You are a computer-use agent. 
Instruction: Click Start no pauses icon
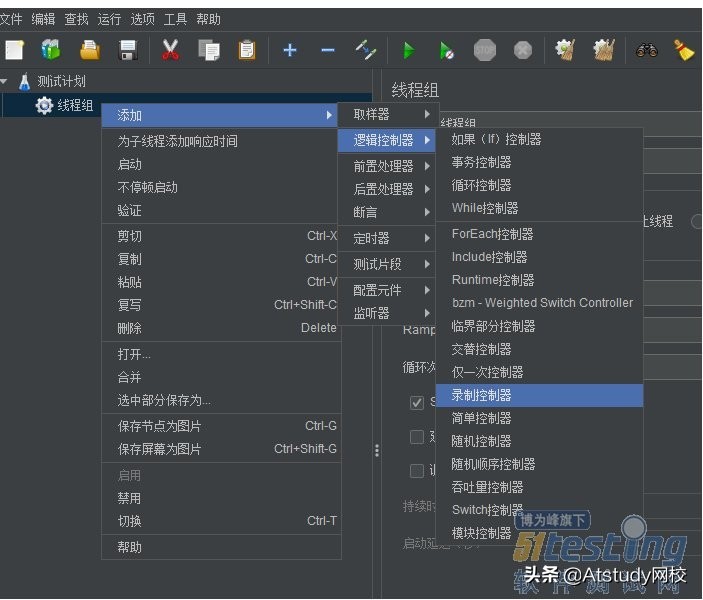point(447,51)
